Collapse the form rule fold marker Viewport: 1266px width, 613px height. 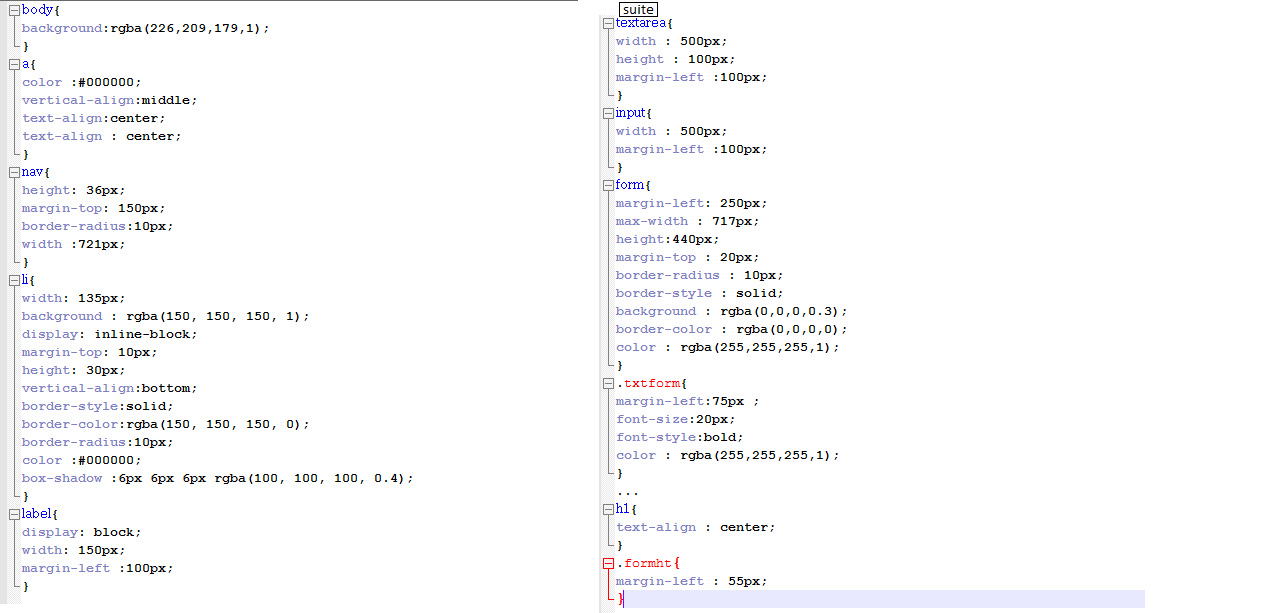(x=608, y=185)
